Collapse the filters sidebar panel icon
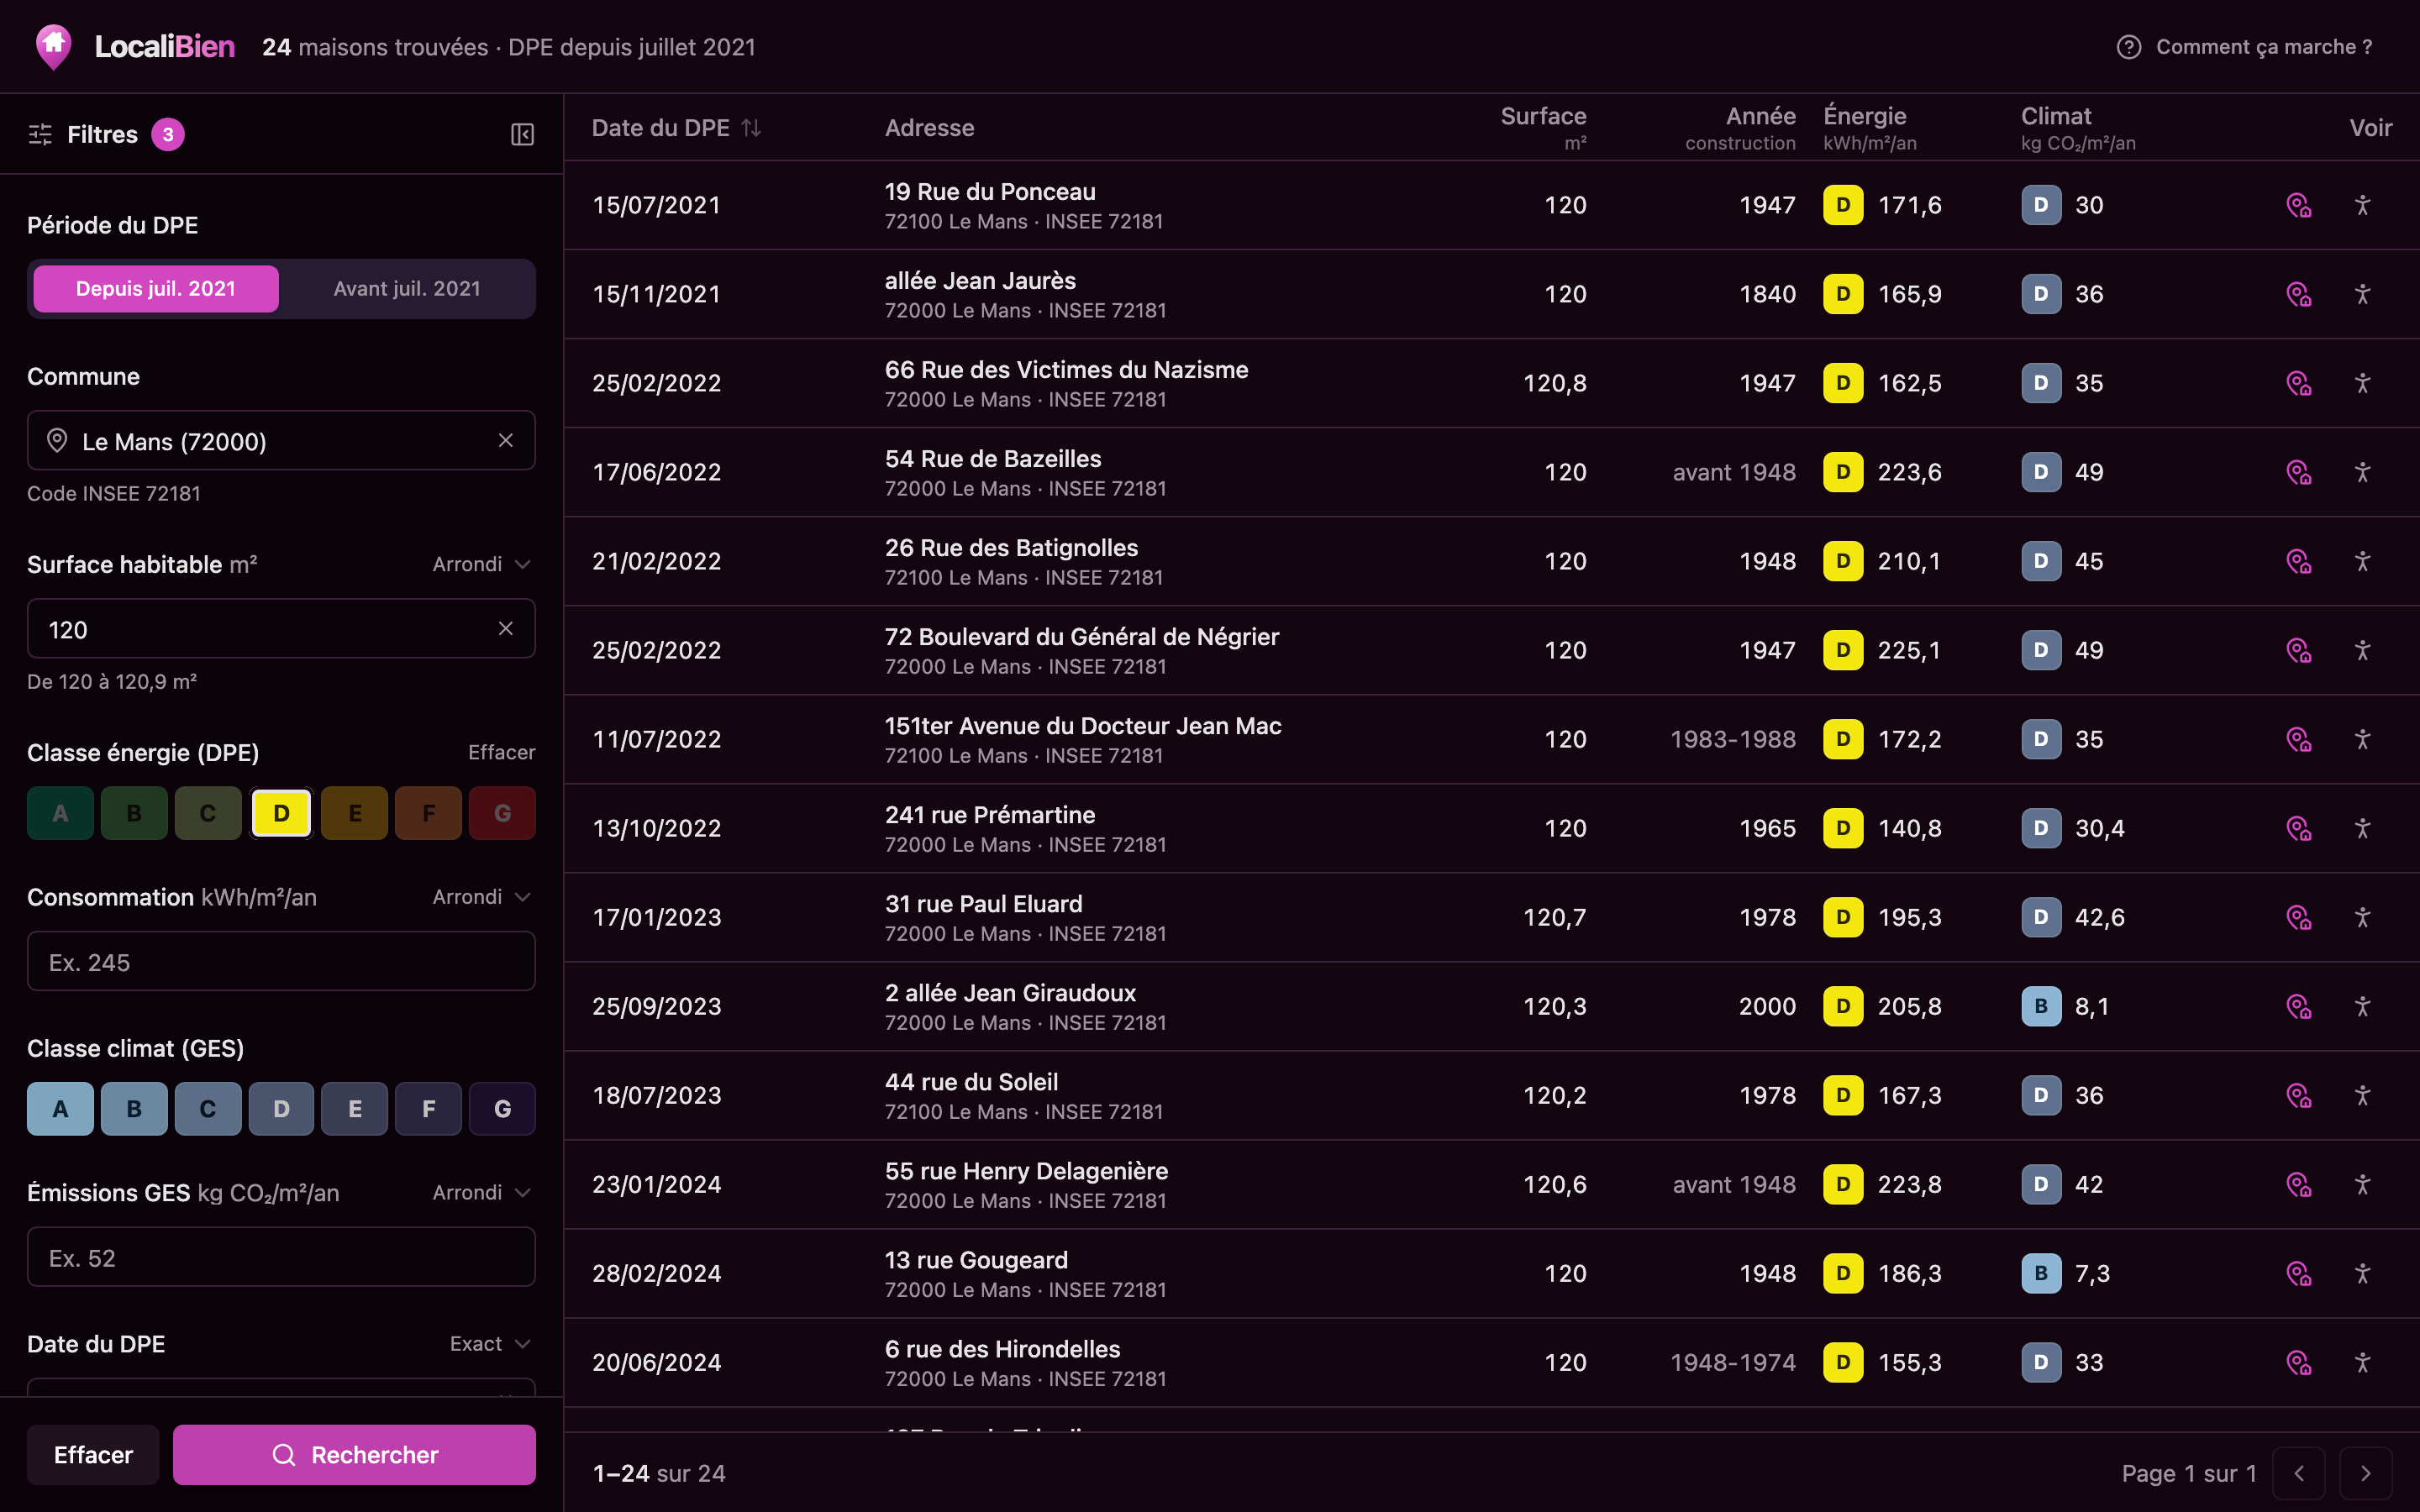Viewport: 2420px width, 1512px height. [x=522, y=134]
